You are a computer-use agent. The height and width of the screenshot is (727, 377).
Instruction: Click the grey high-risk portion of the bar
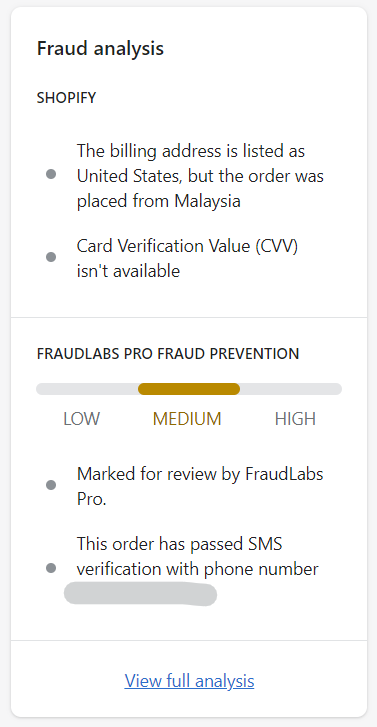click(291, 389)
